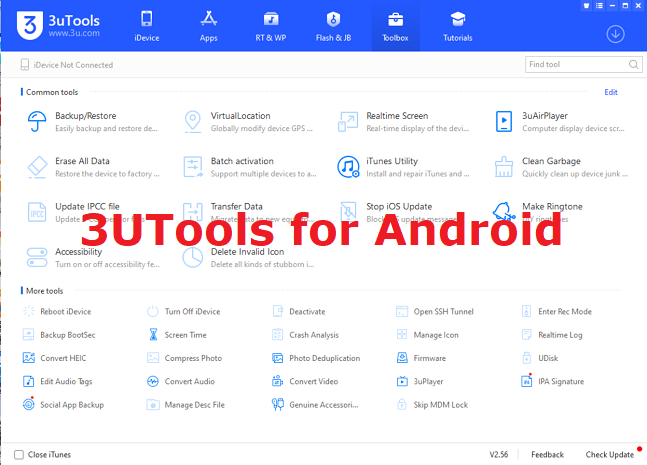Click the shirt skin icon in title bar
The image size is (647, 465).
(586, 6)
